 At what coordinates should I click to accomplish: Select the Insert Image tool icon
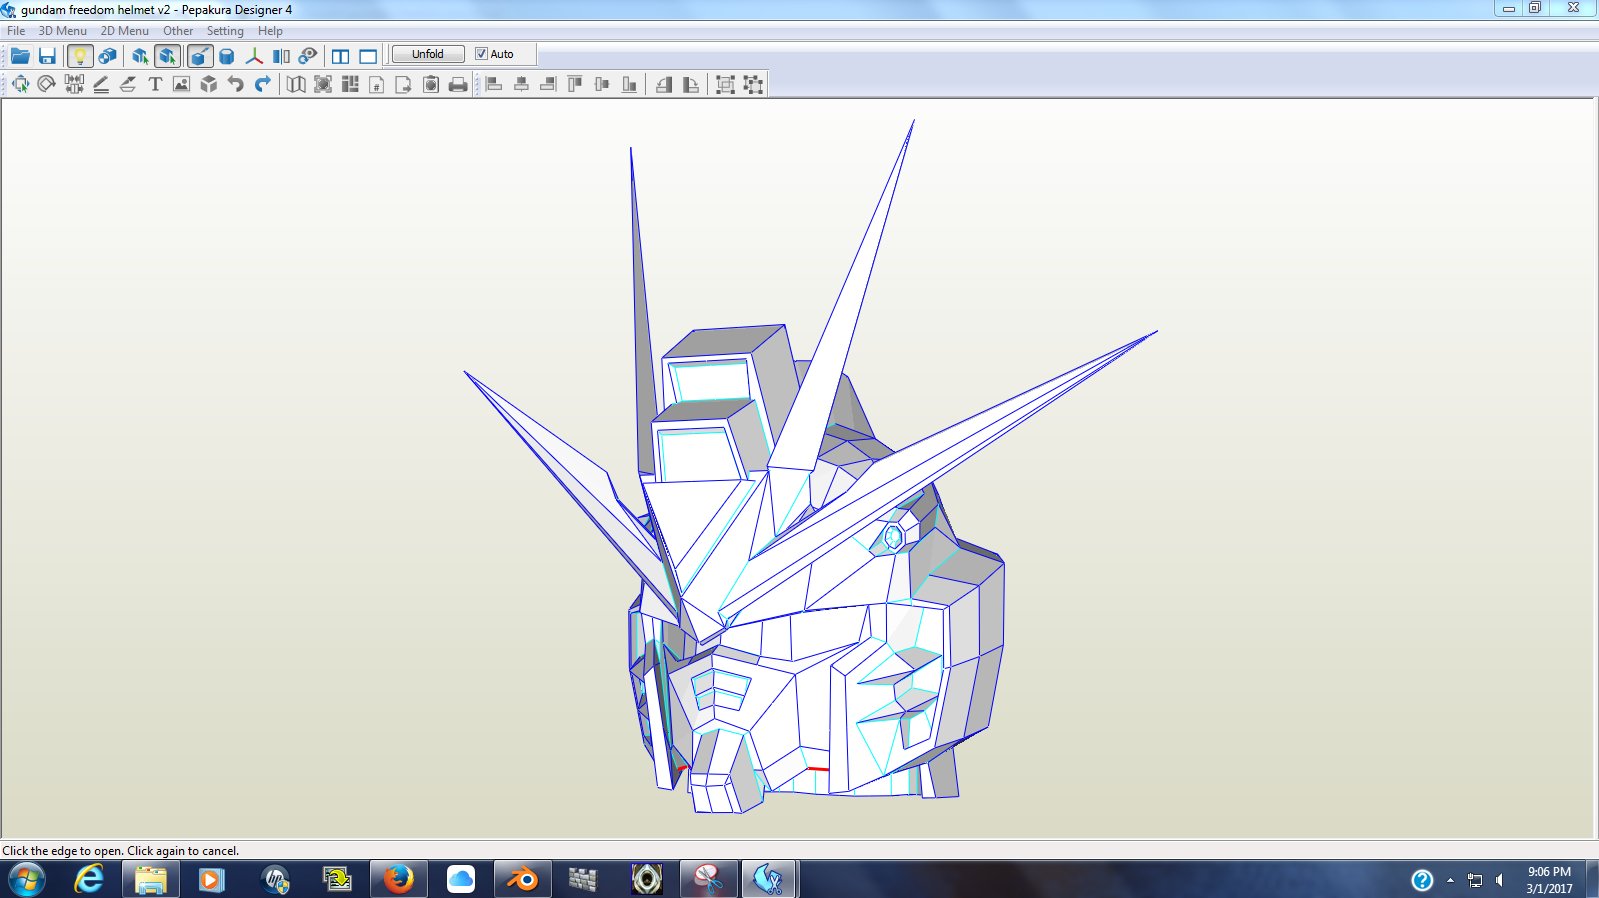coord(181,84)
